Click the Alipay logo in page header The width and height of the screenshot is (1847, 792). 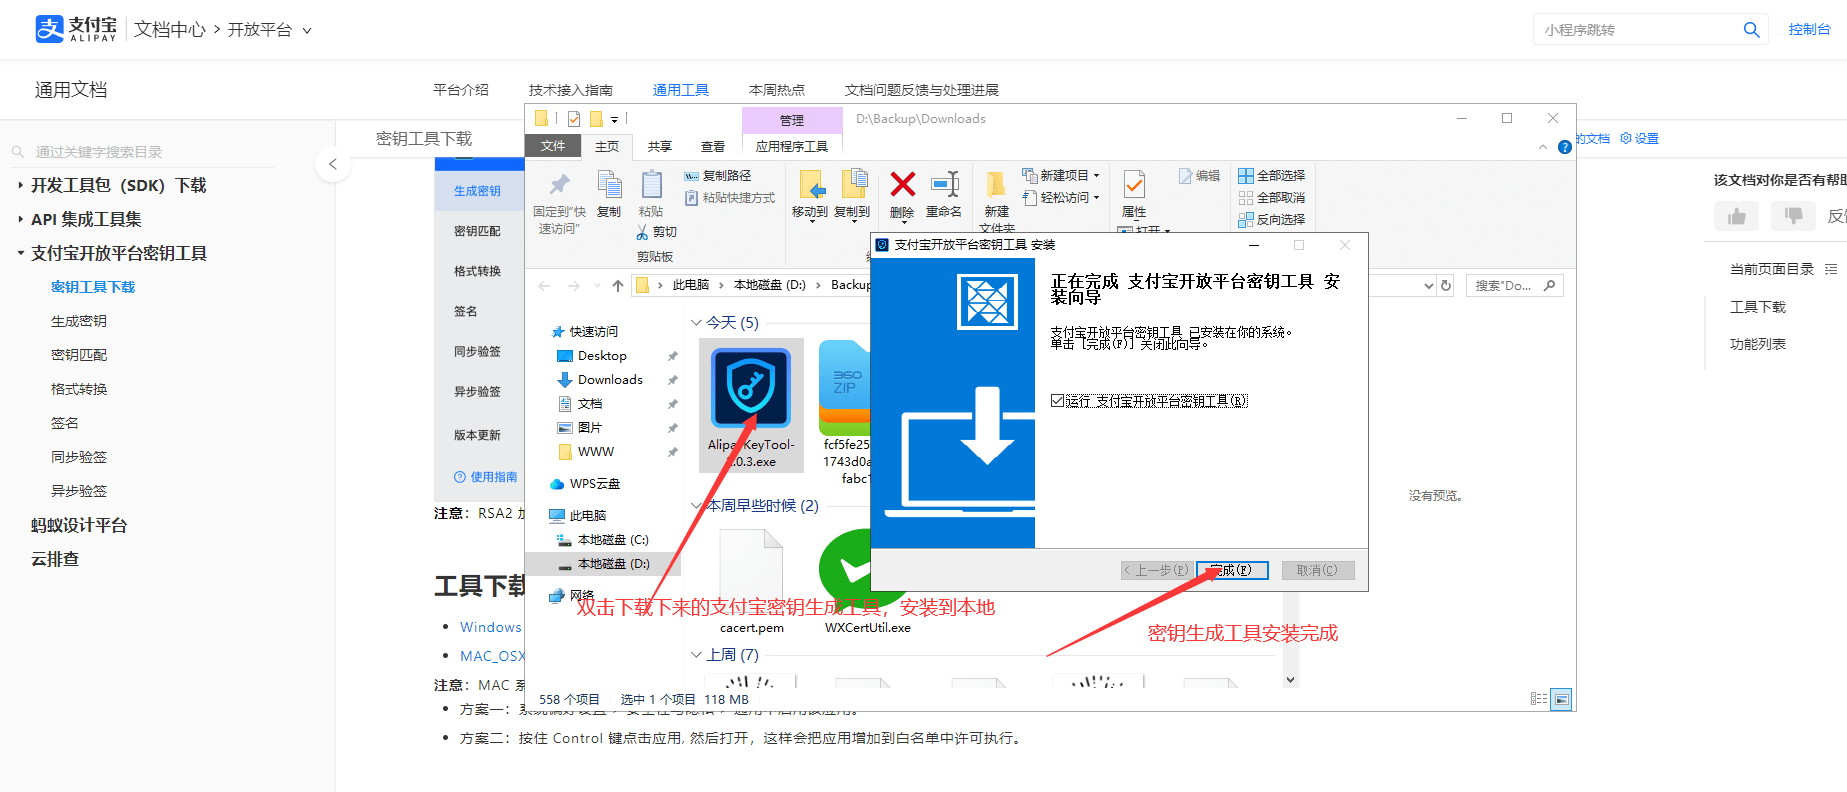(76, 29)
